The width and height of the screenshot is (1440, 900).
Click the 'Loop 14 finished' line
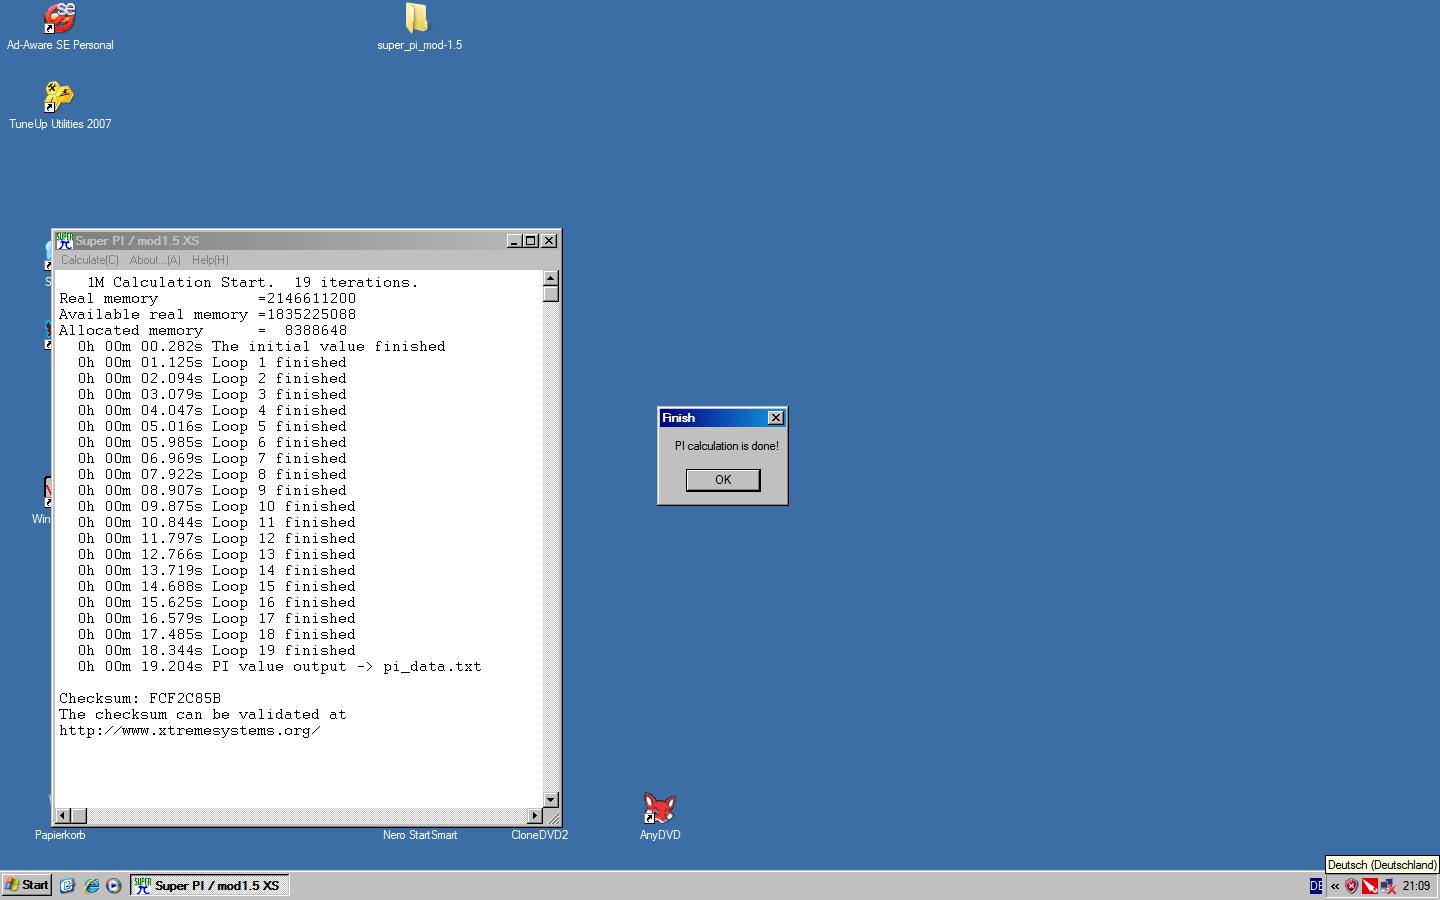[217, 571]
